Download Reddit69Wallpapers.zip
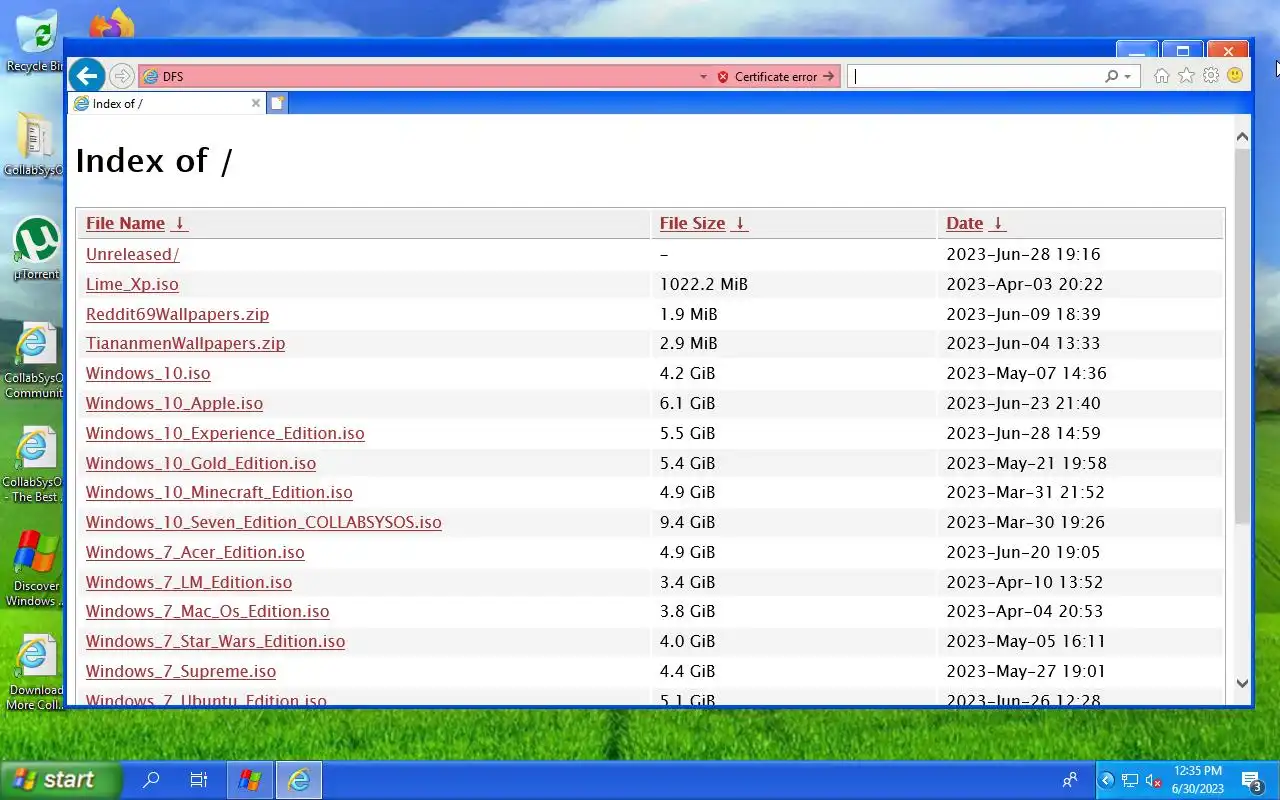 177,314
